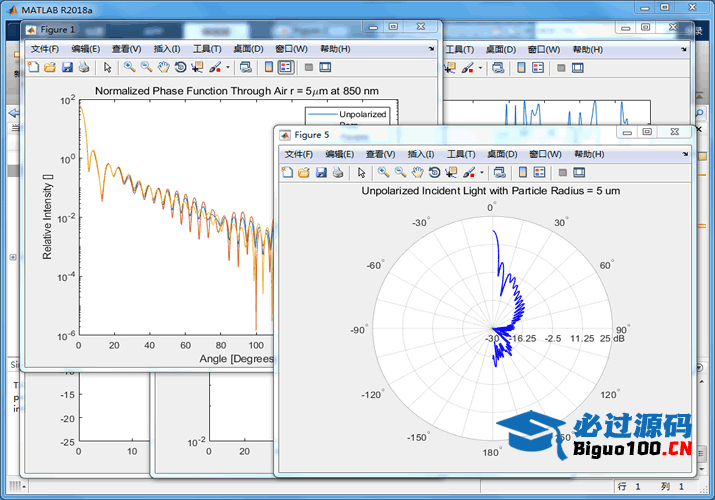
Task: Click dock arrow in Figure 1 menu bar
Action: (431, 49)
